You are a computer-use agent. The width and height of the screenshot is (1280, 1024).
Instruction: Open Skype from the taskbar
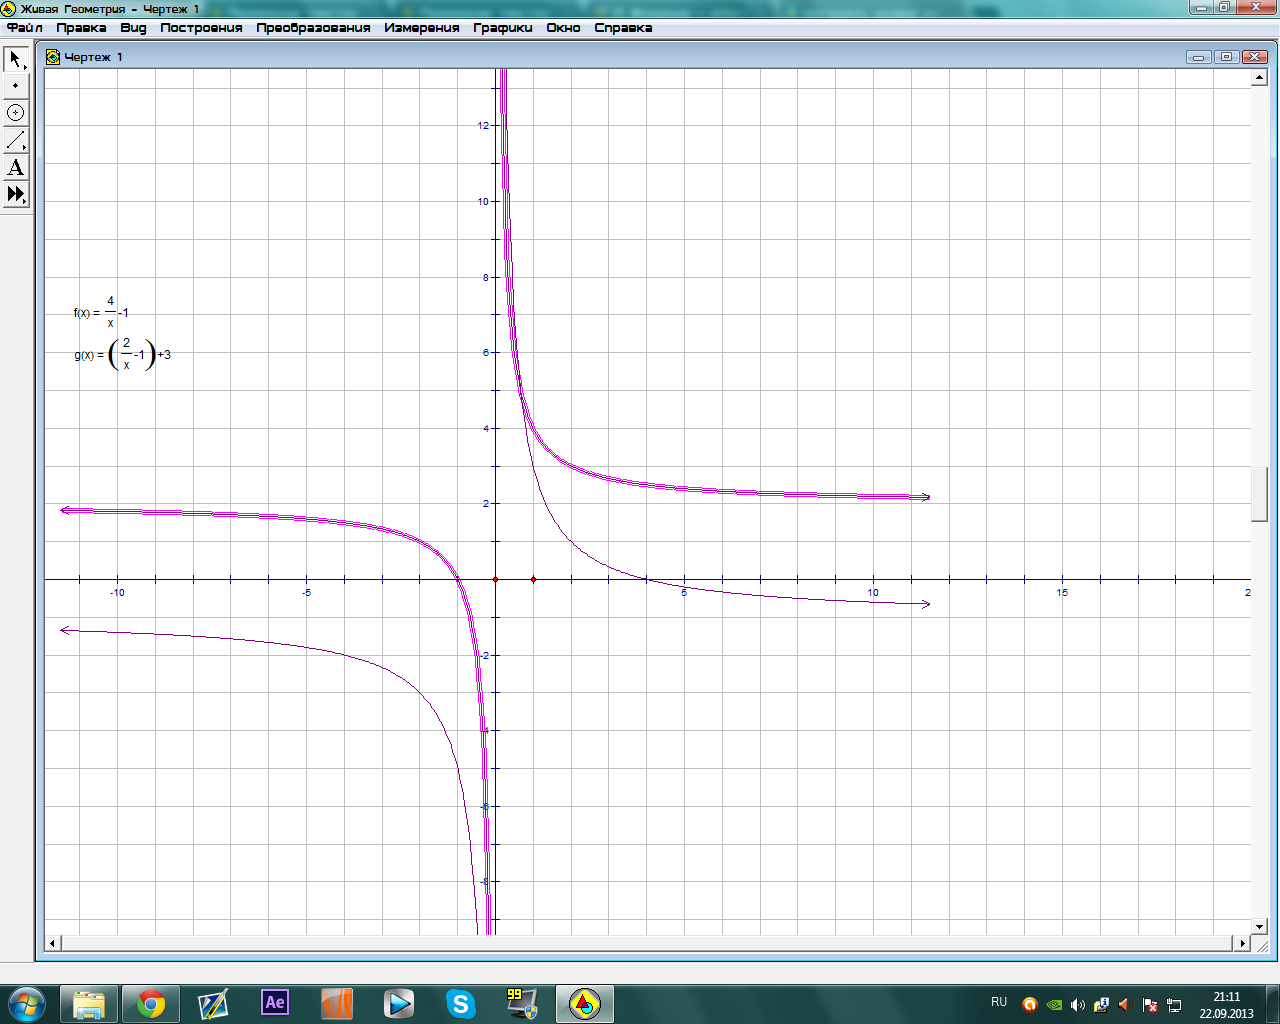[x=460, y=1003]
